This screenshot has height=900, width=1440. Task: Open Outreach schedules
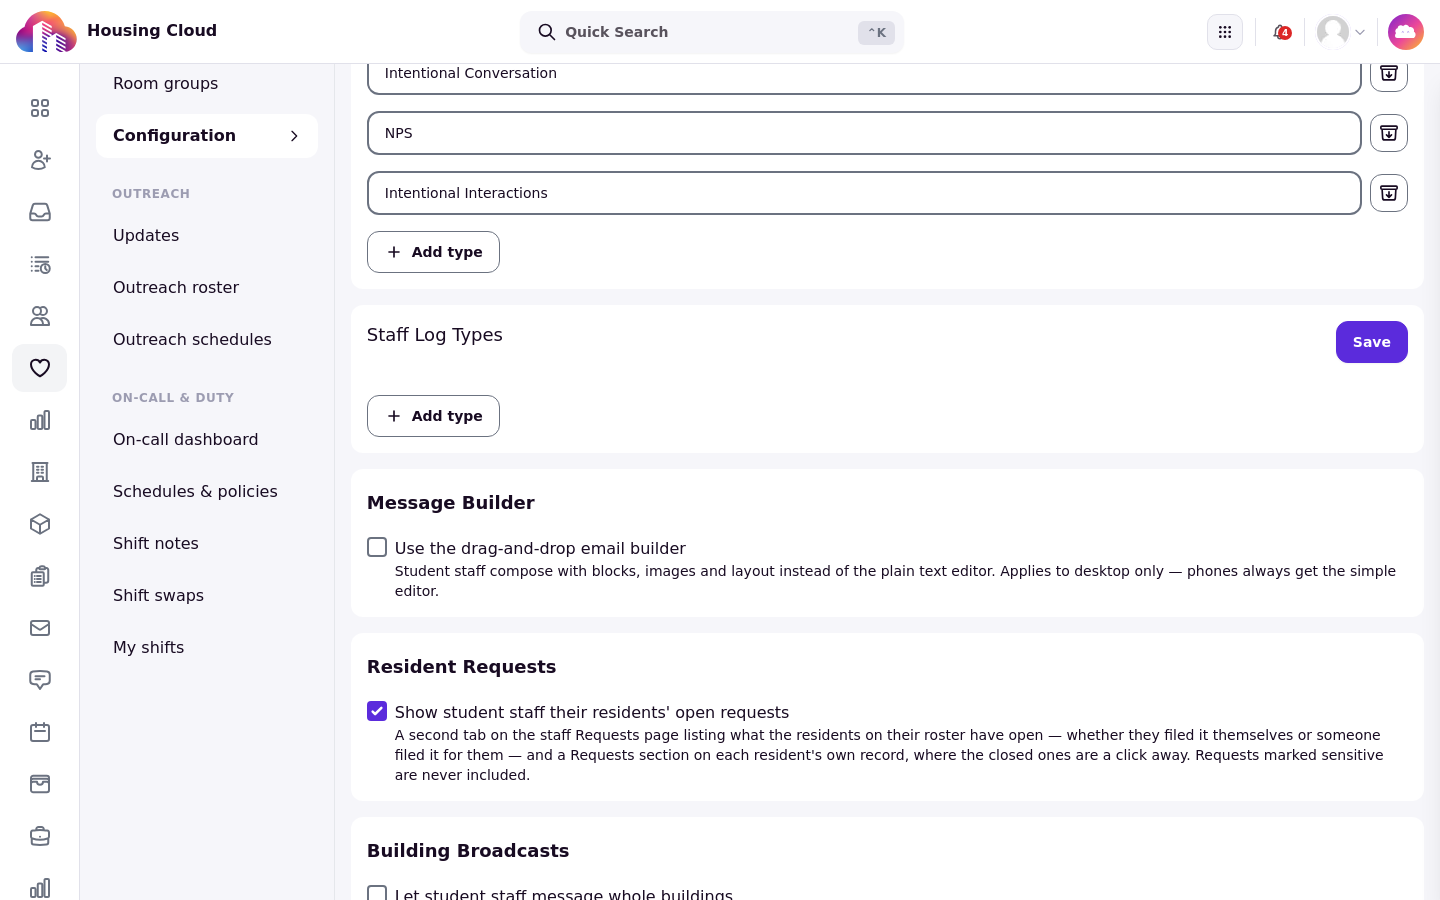192,340
